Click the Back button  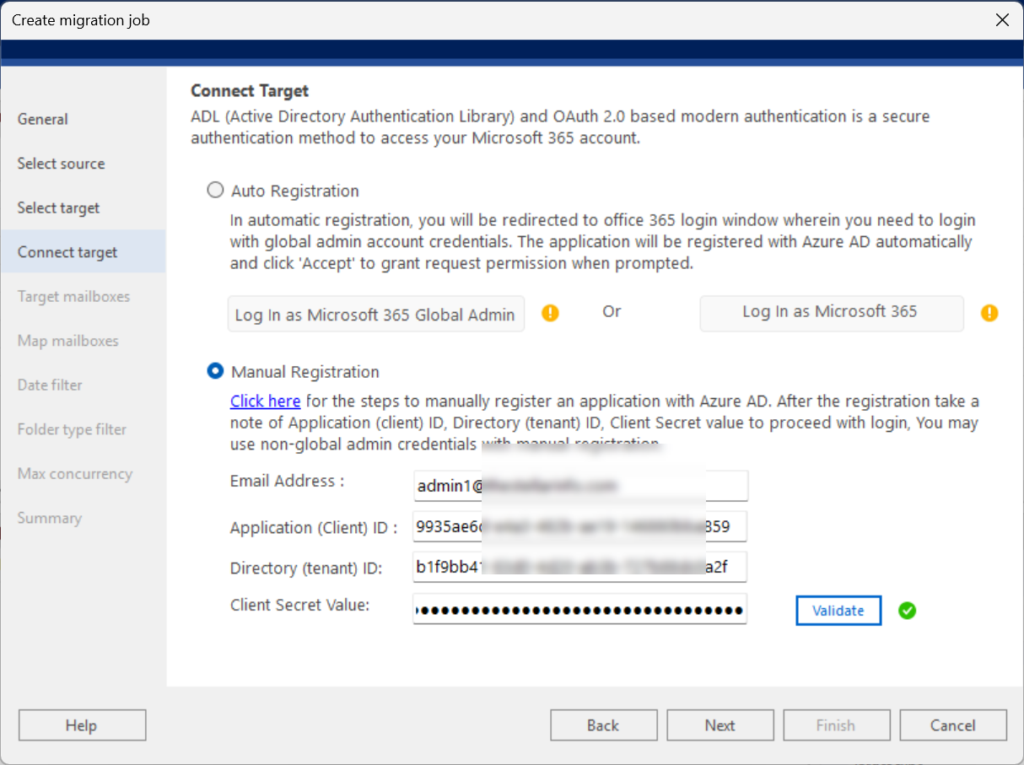click(603, 725)
